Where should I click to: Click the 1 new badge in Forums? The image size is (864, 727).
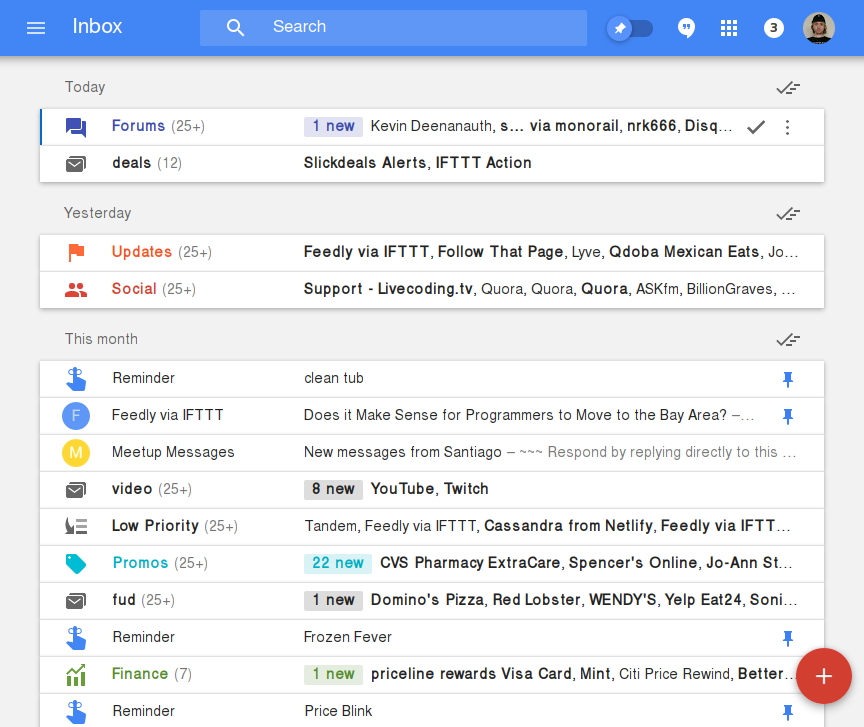(333, 126)
